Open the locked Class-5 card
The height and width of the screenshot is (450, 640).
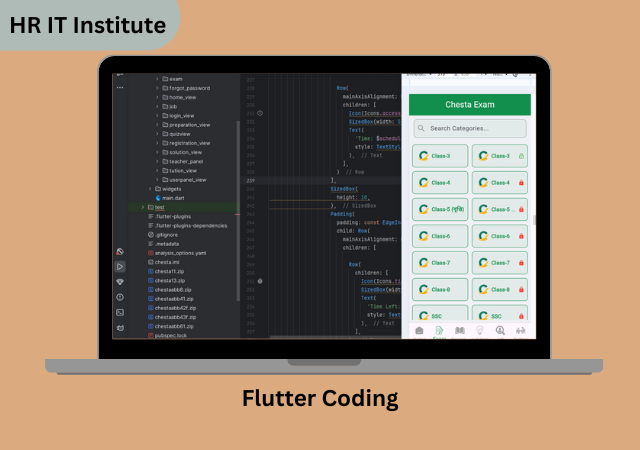tap(500, 209)
